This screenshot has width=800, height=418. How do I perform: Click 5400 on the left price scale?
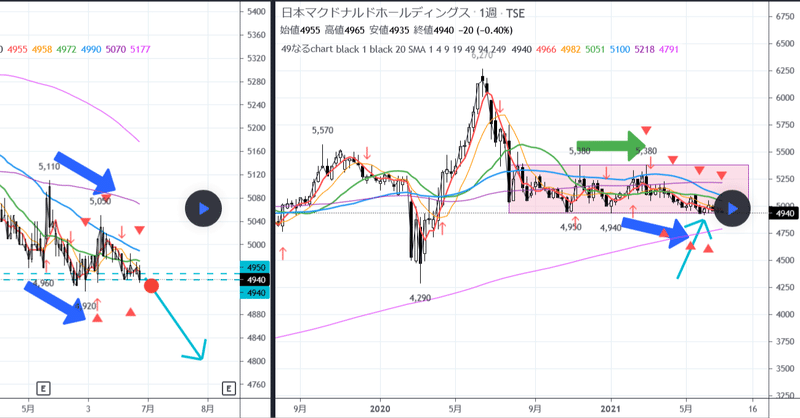tap(256, 12)
